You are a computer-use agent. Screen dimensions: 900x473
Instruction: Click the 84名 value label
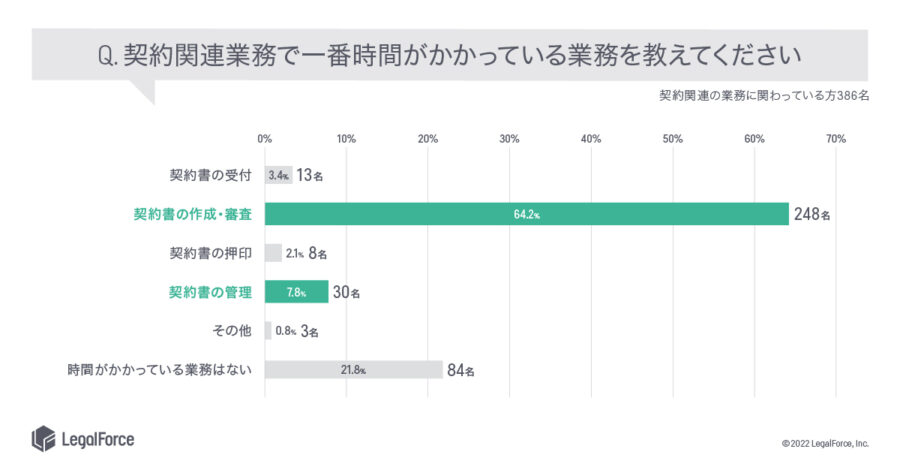[x=461, y=370]
